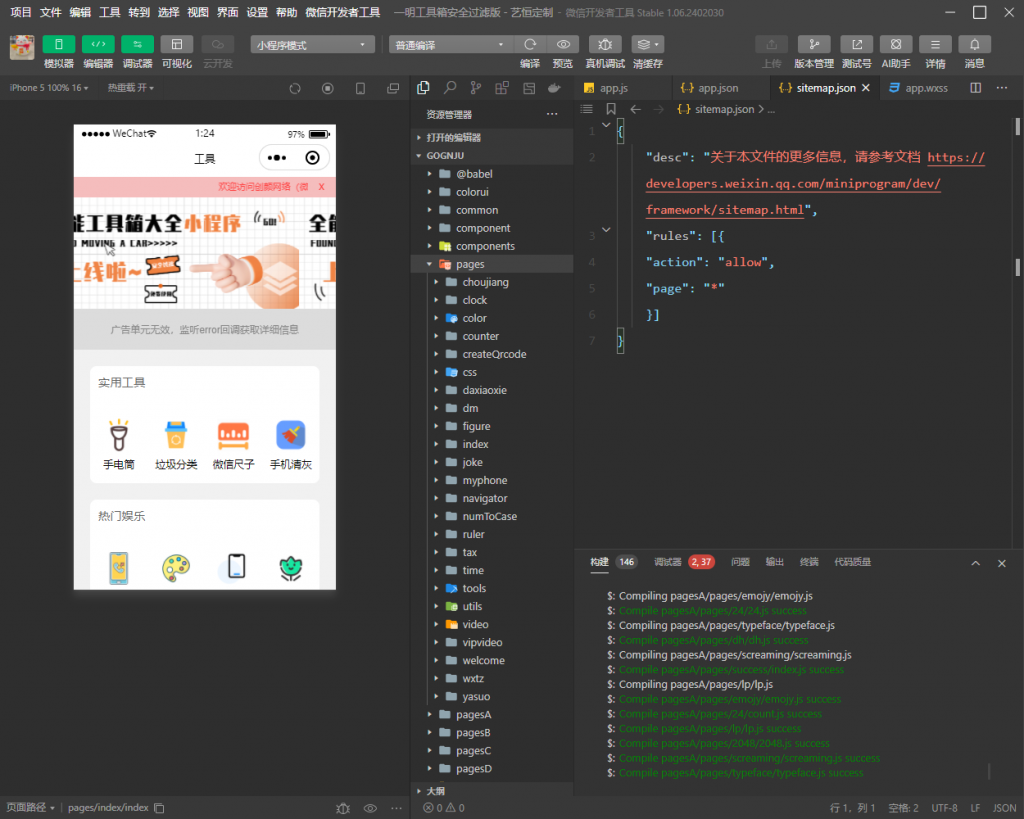The height and width of the screenshot is (819, 1024).
Task: Collapse the bottom panel chevron
Action: [x=976, y=563]
